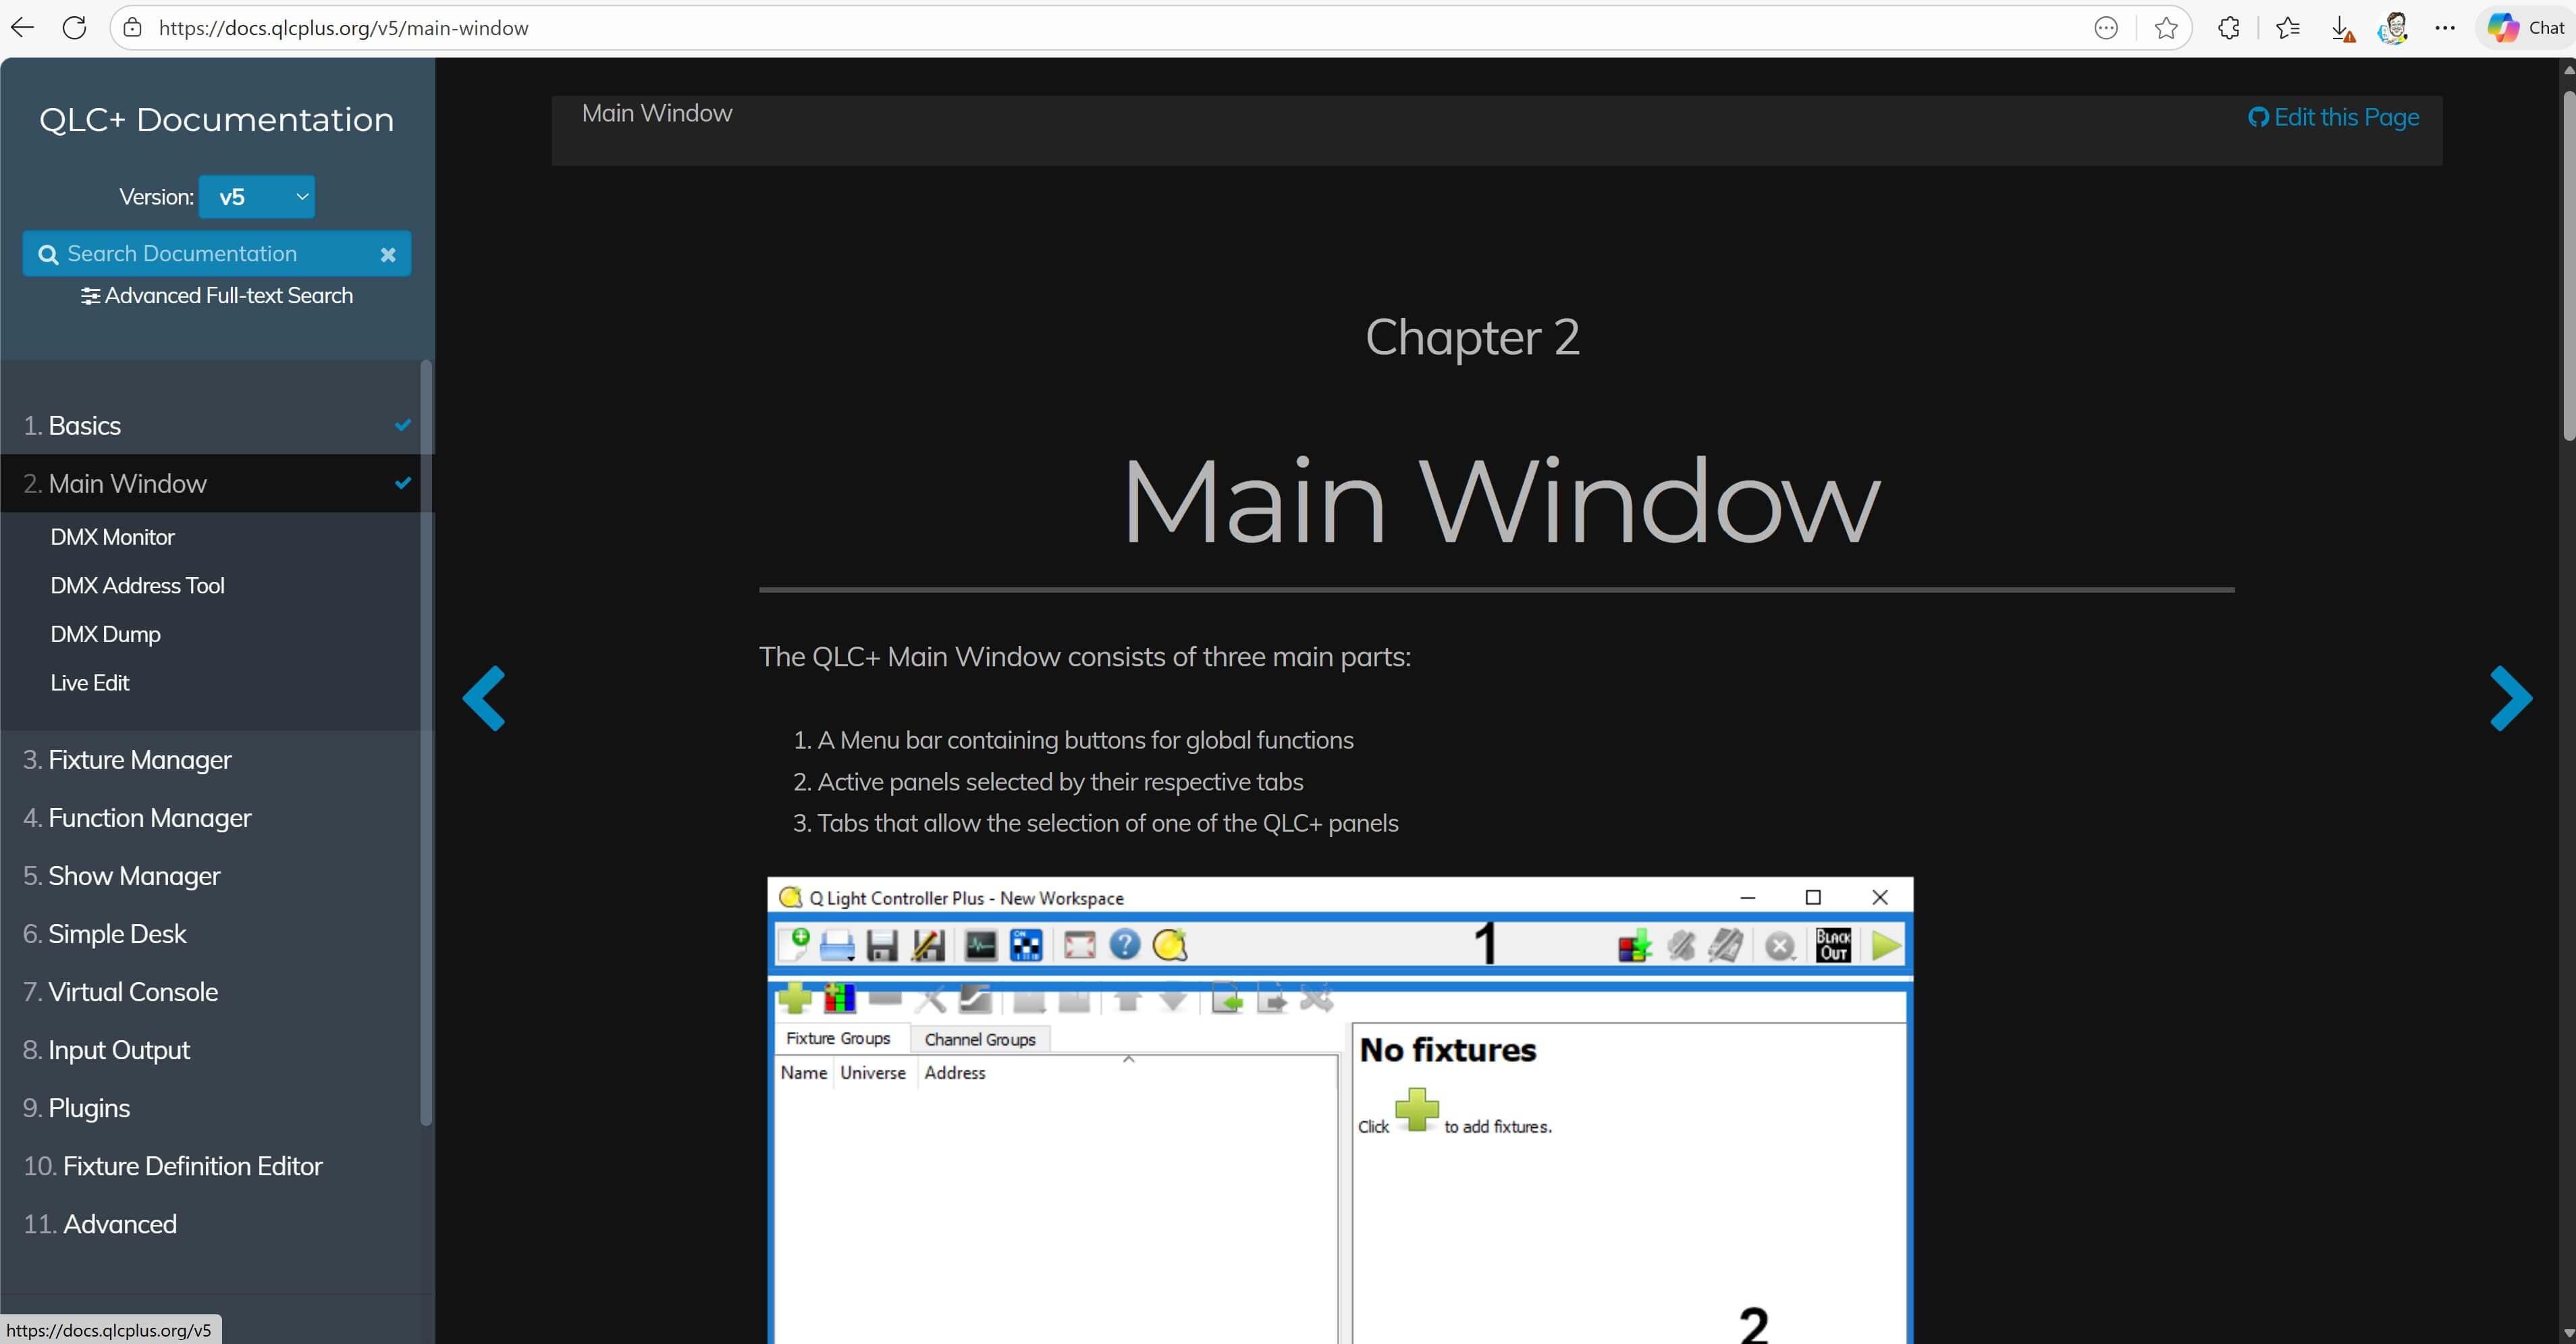Open the version v5 dropdown
The height and width of the screenshot is (1344, 2576).
tap(257, 197)
